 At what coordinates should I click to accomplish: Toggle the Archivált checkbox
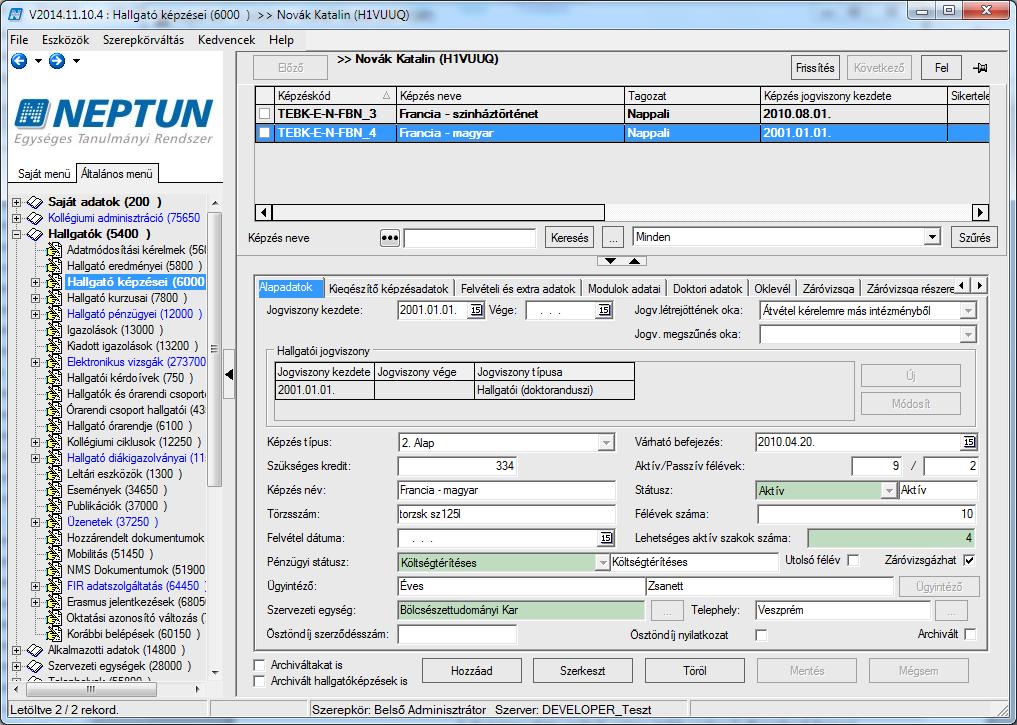(970, 634)
